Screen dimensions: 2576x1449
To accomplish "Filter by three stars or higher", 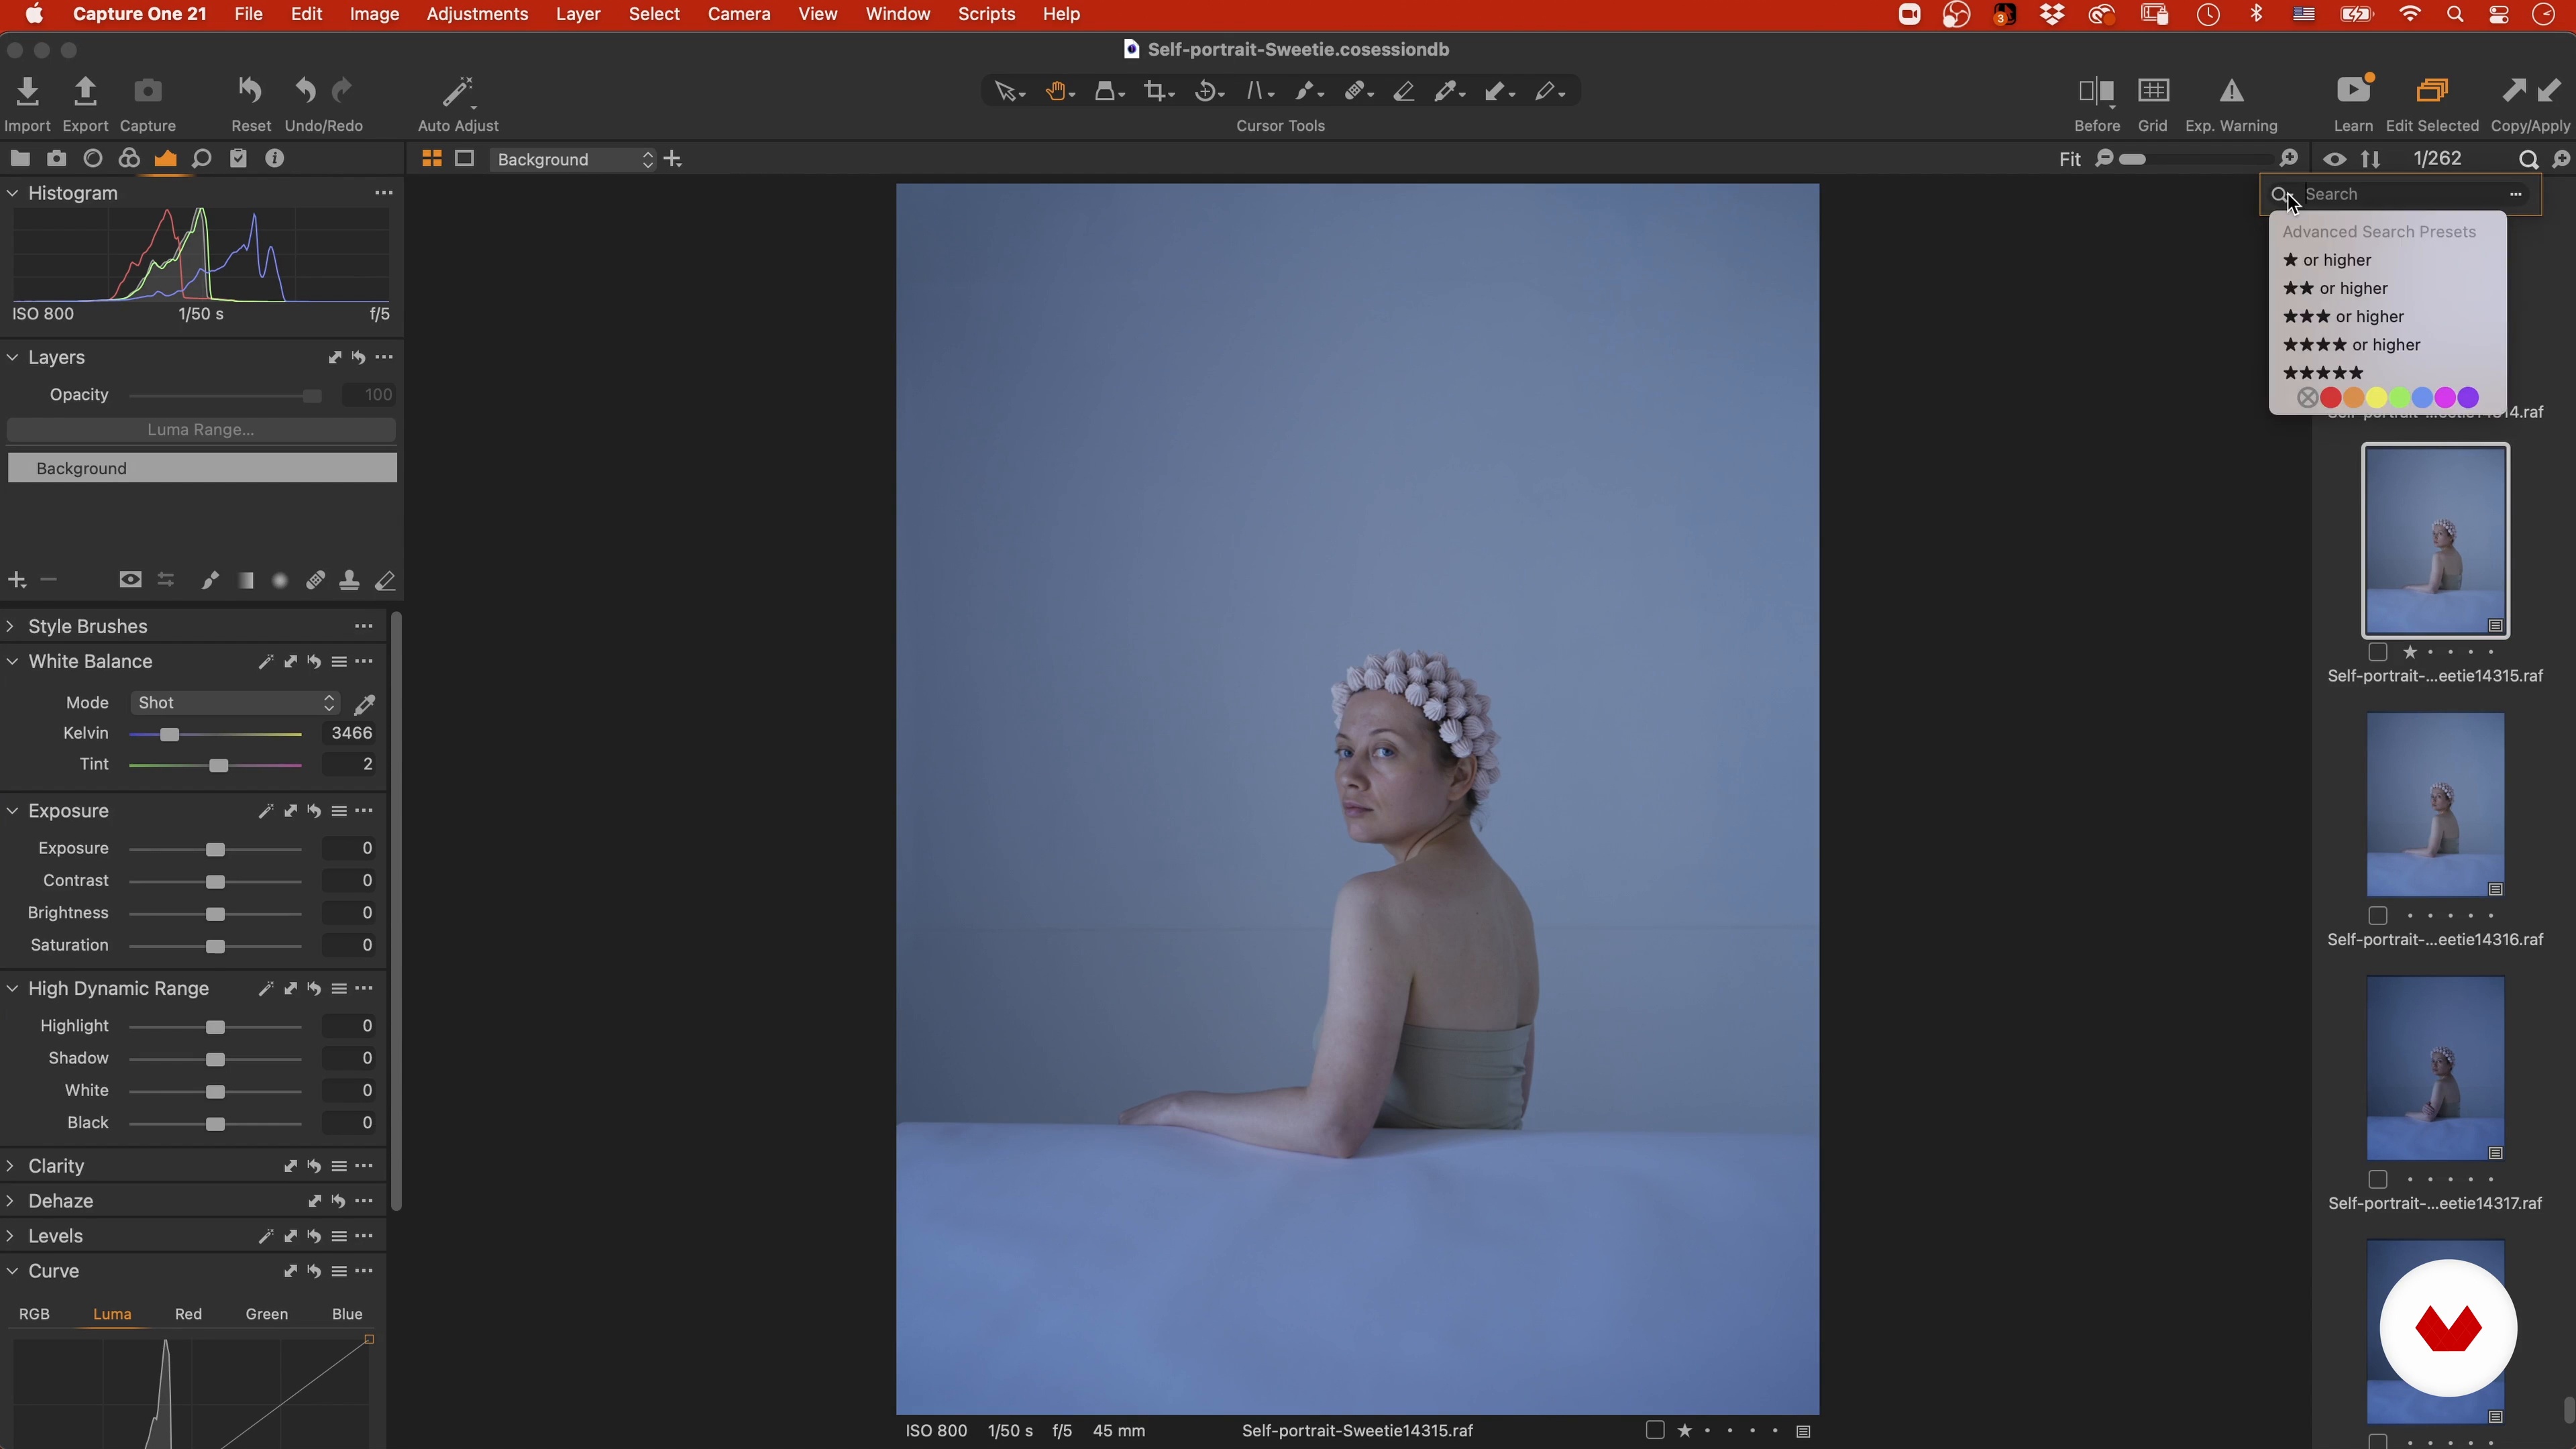I will (2343, 317).
